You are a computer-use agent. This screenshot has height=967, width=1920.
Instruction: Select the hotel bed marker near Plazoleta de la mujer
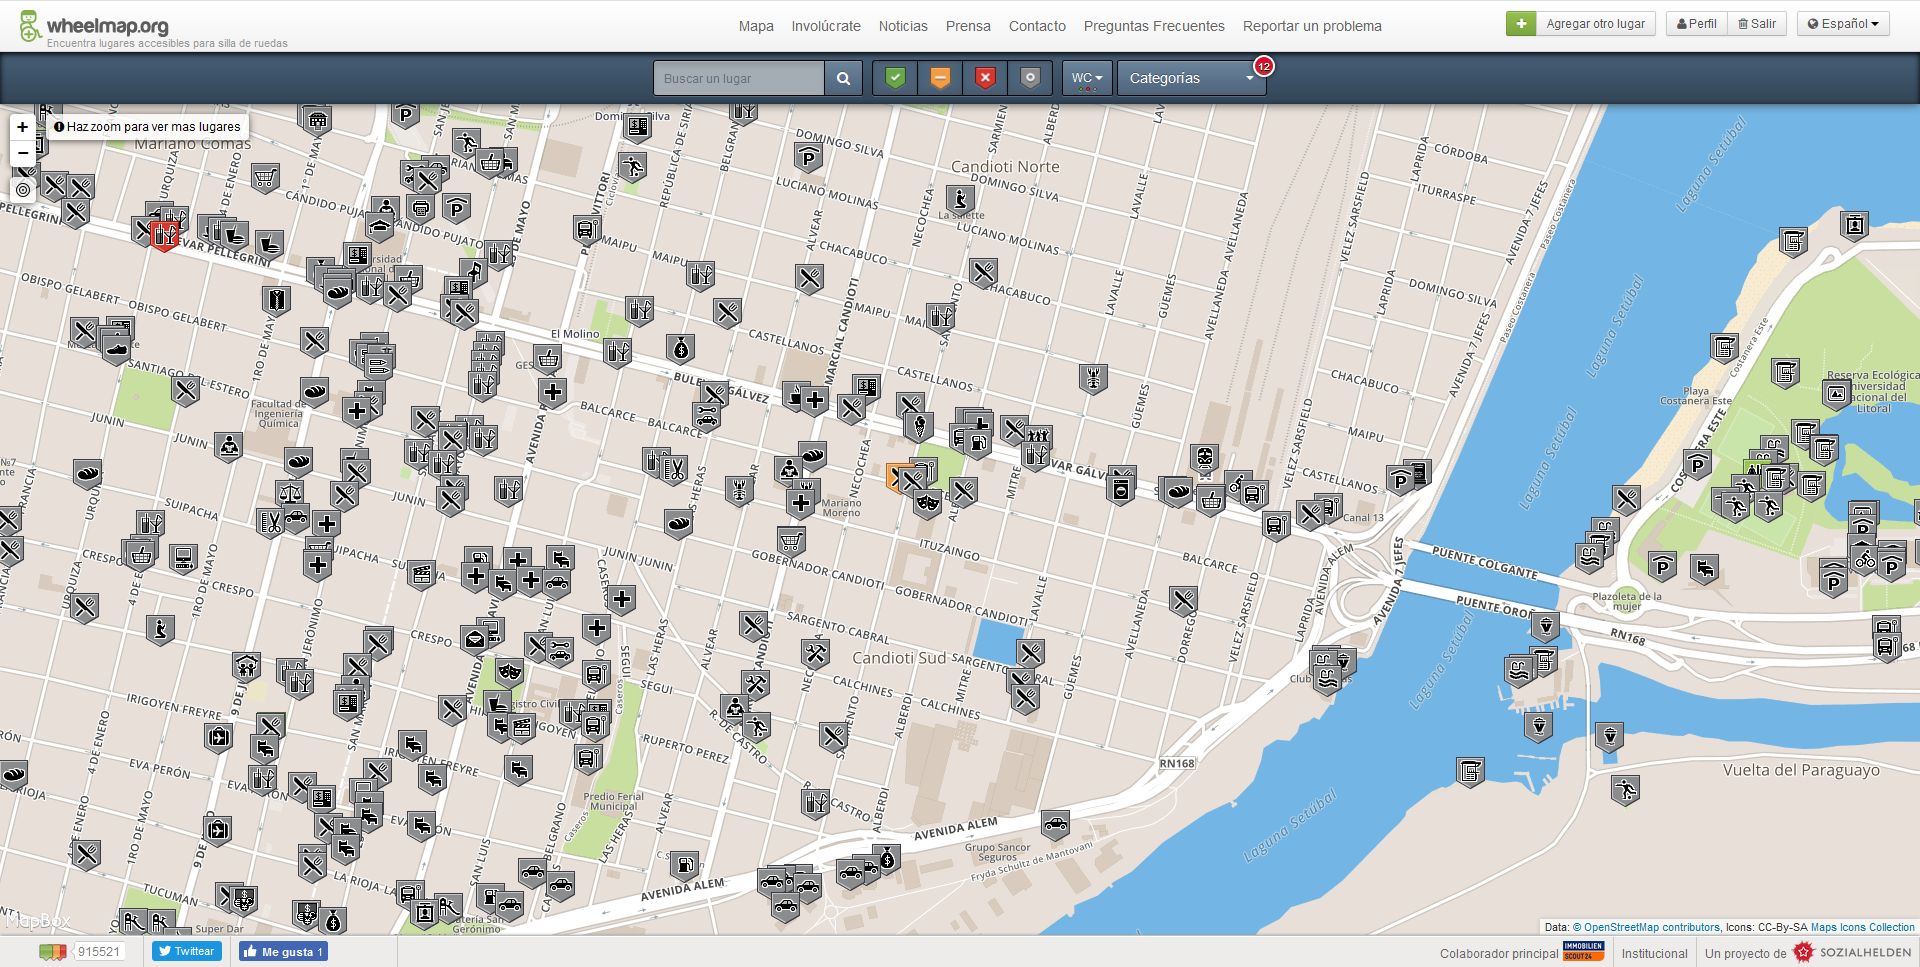(1705, 570)
